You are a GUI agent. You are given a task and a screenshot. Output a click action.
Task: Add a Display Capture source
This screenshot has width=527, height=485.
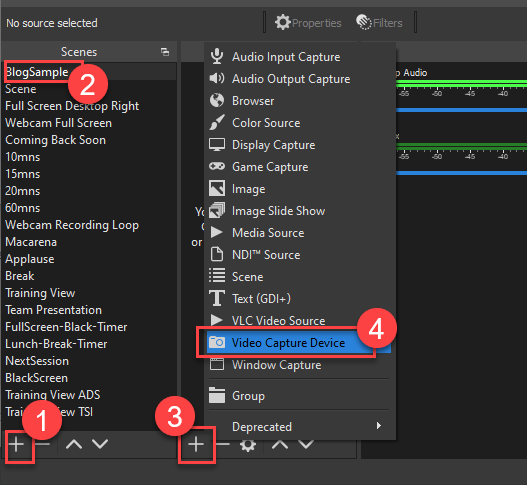coord(299,145)
